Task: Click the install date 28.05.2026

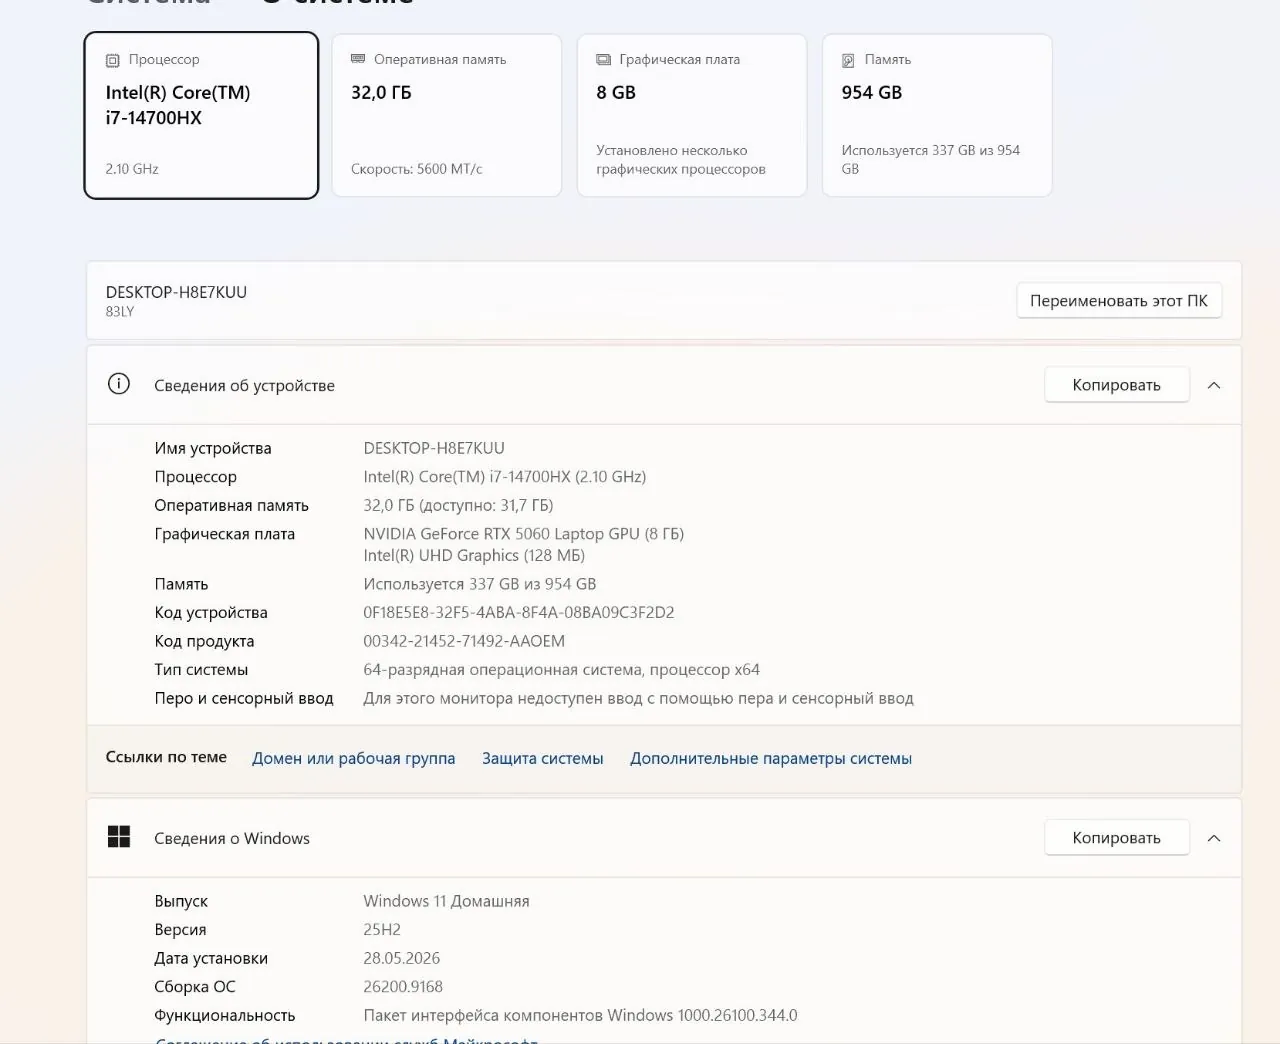Action: coord(402,958)
